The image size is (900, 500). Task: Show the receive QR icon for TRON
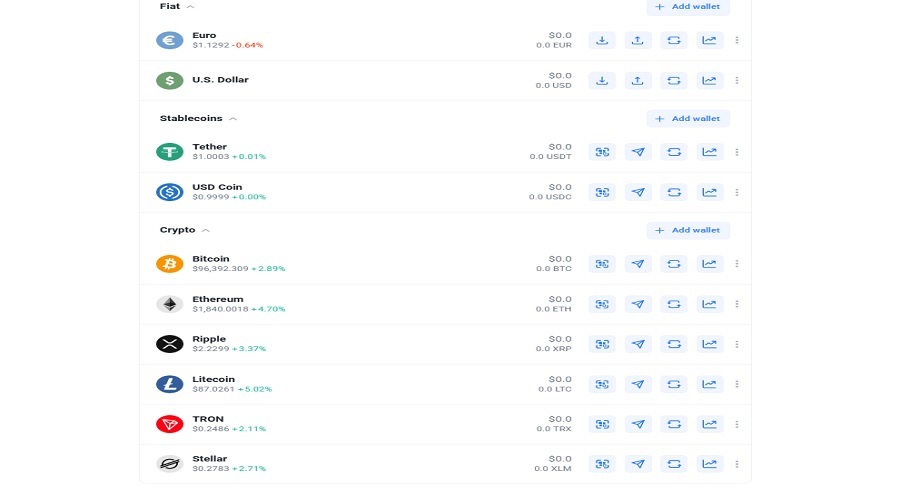coord(602,424)
